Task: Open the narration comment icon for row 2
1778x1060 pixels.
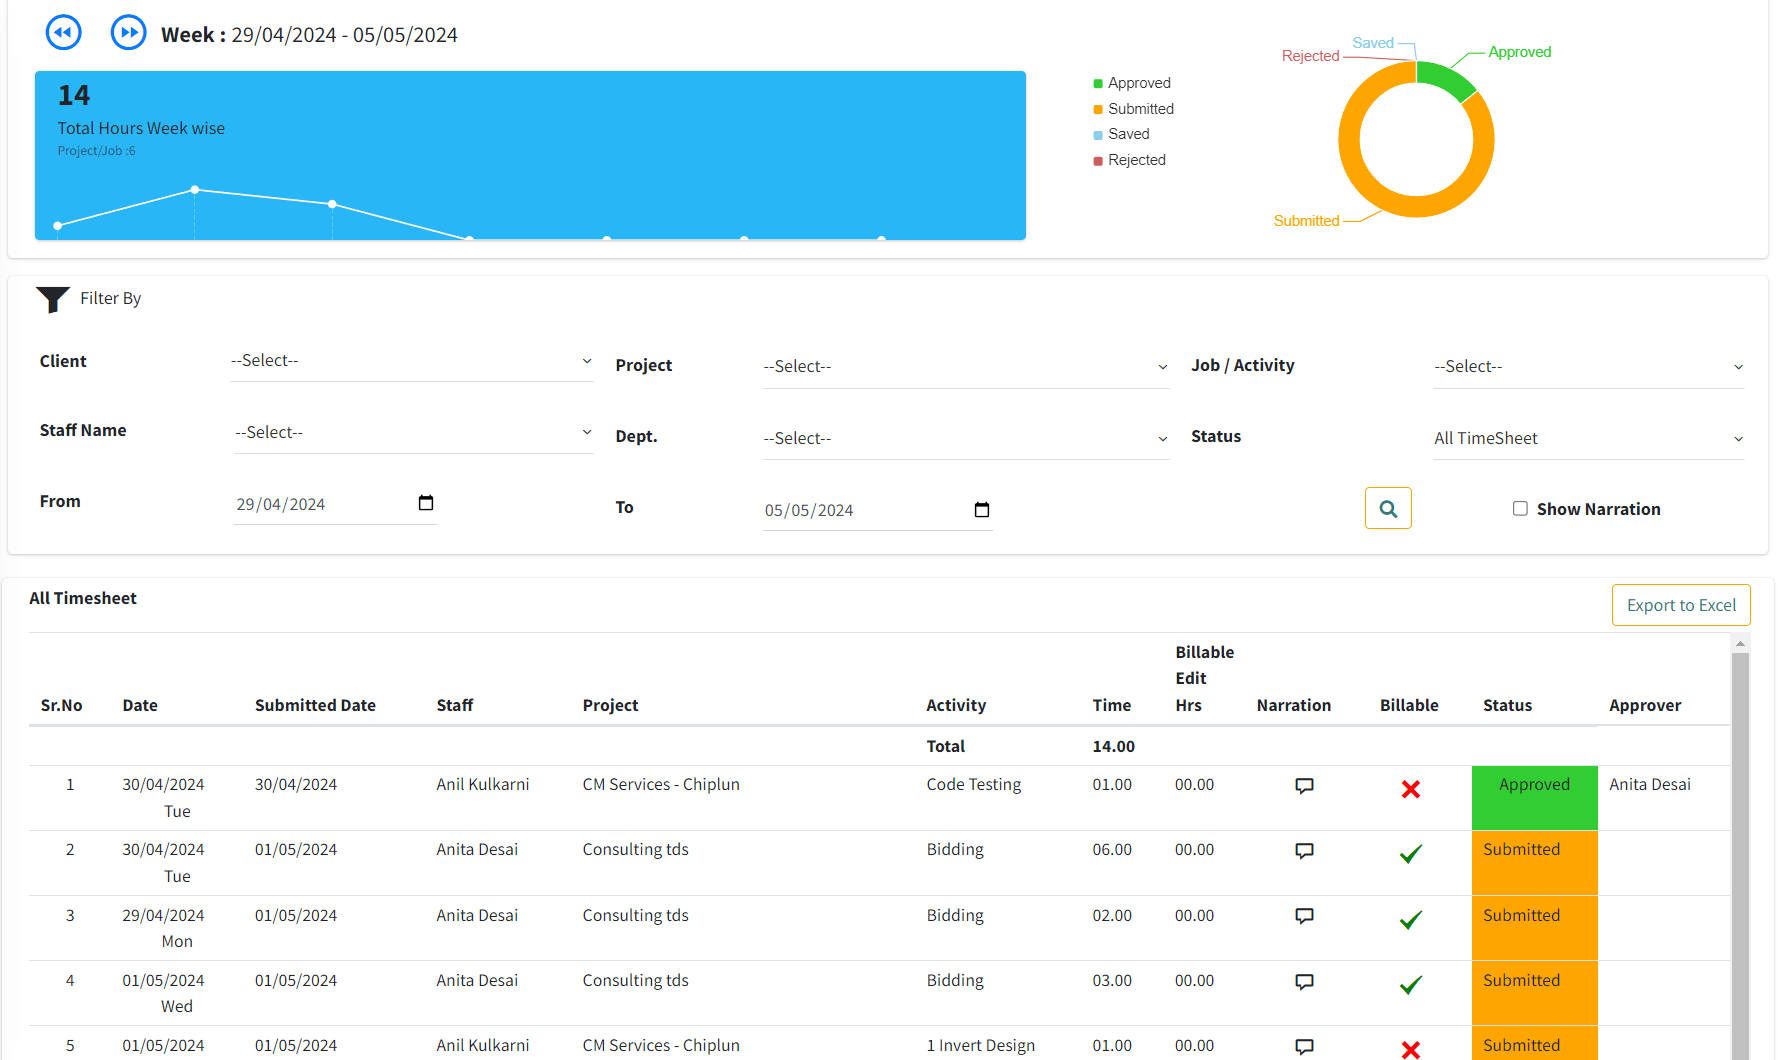Action: coord(1304,851)
